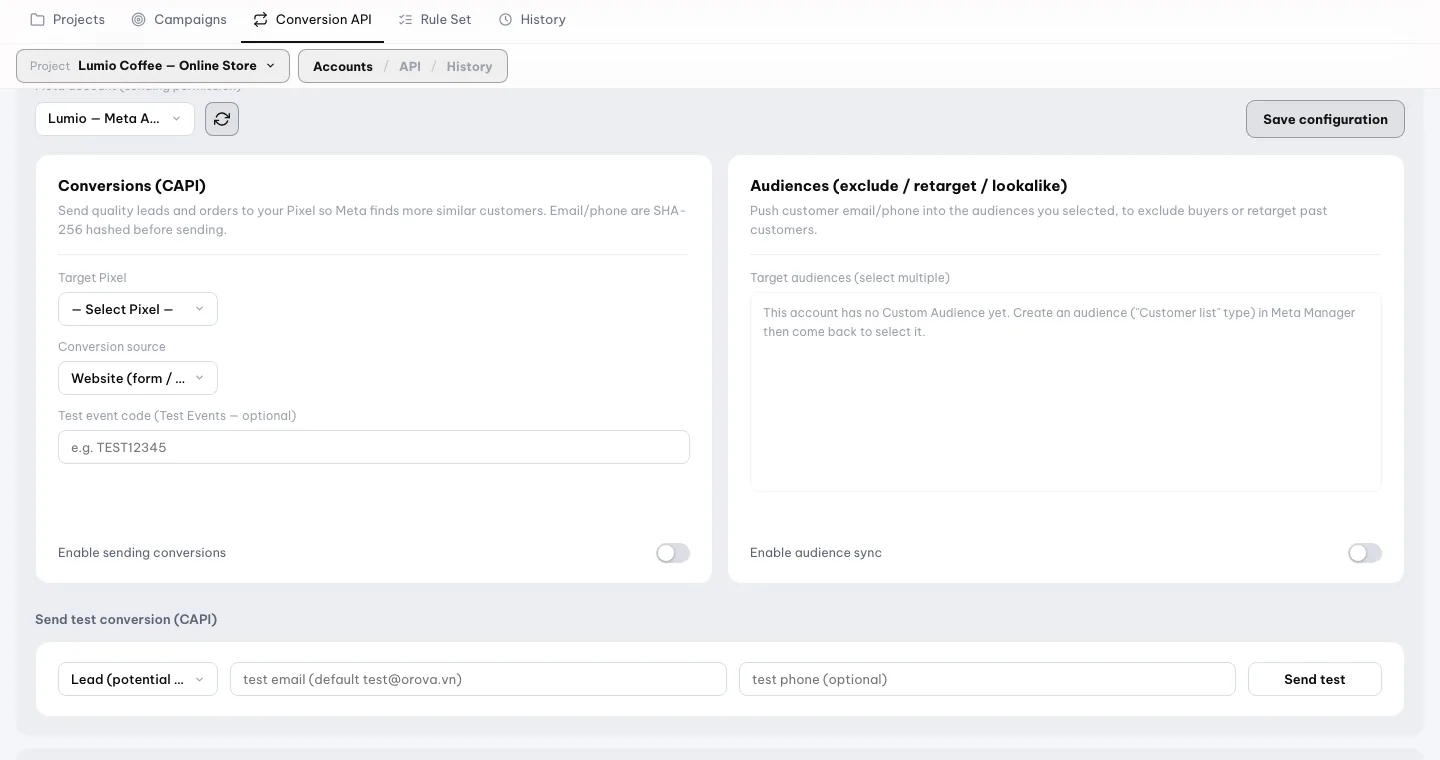Expand the Lumio Meta account dropdown
The width and height of the screenshot is (1440, 760).
coord(115,119)
